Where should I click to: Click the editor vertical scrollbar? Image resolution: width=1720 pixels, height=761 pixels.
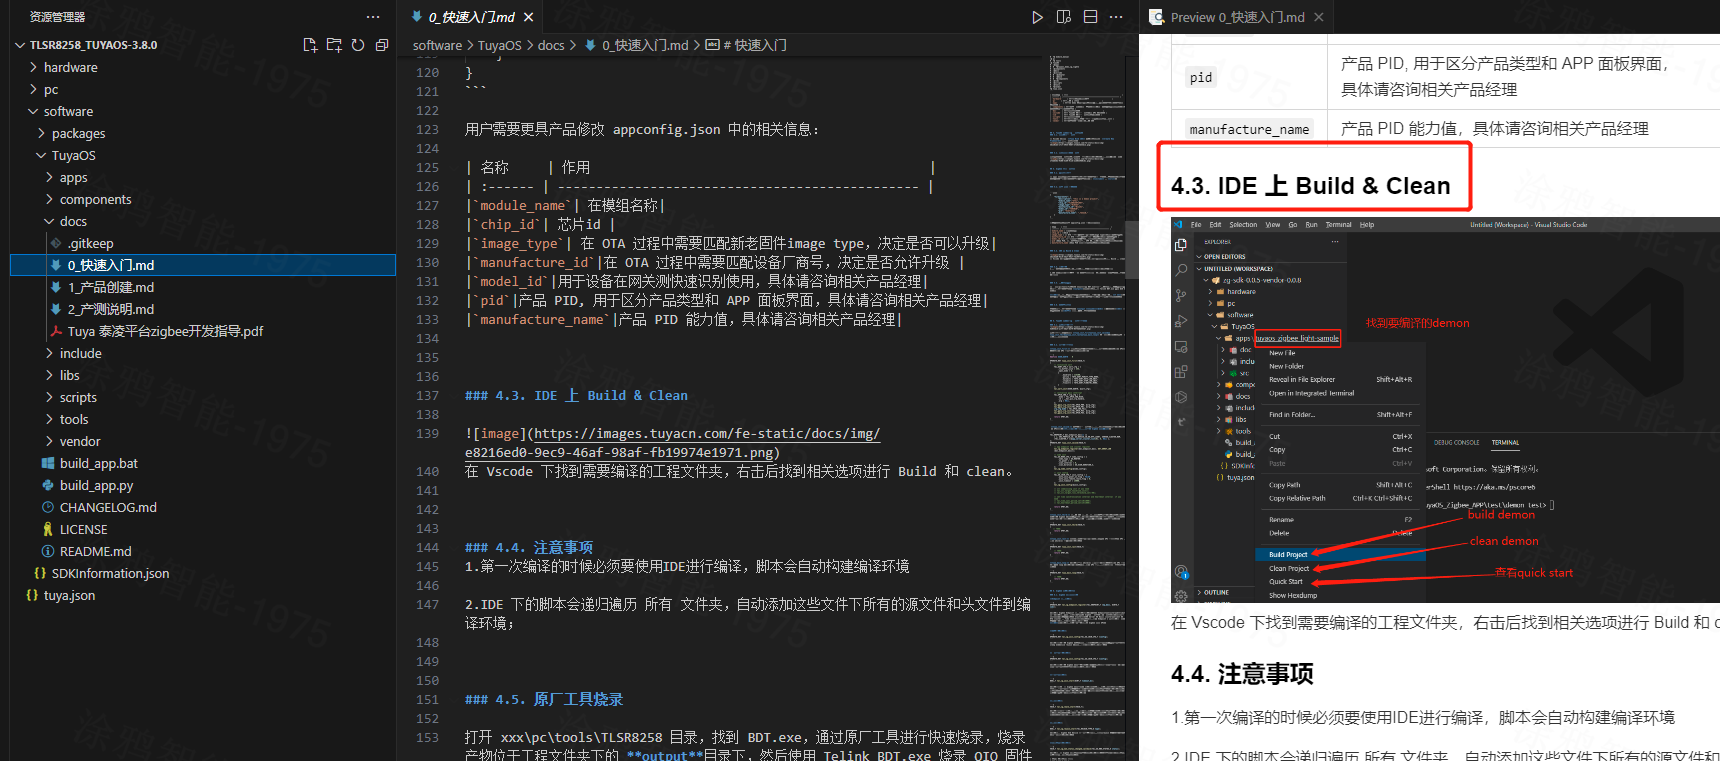1131,250
